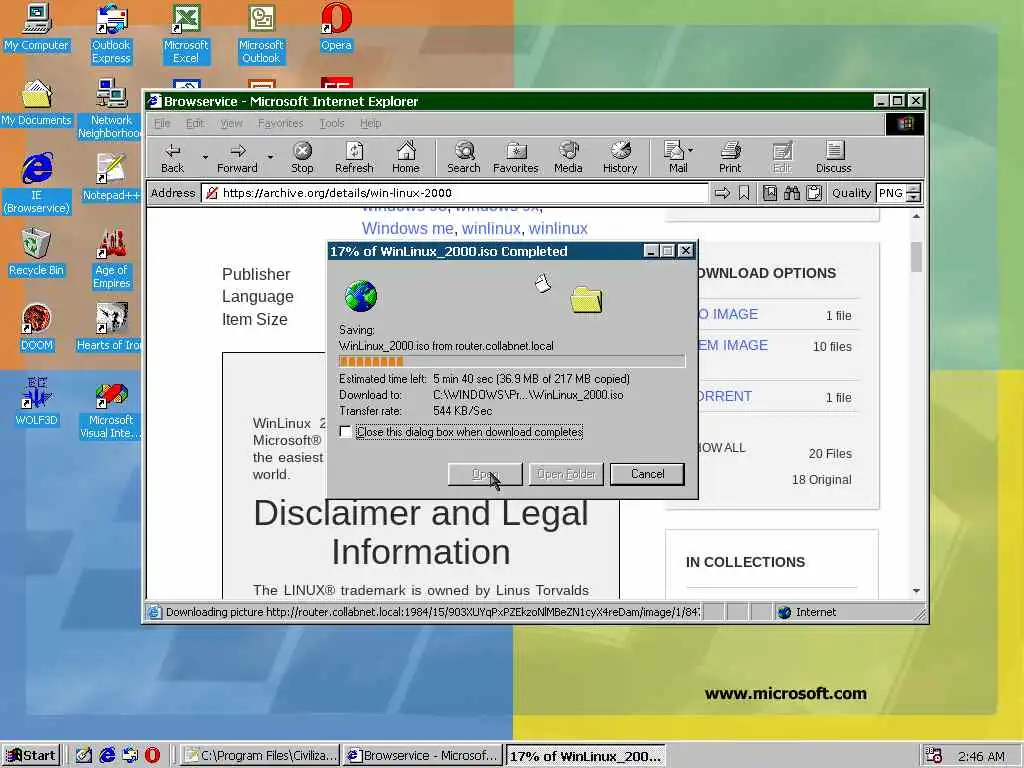Select the Opera desktop shortcut
This screenshot has height=768, width=1024.
(x=336, y=28)
